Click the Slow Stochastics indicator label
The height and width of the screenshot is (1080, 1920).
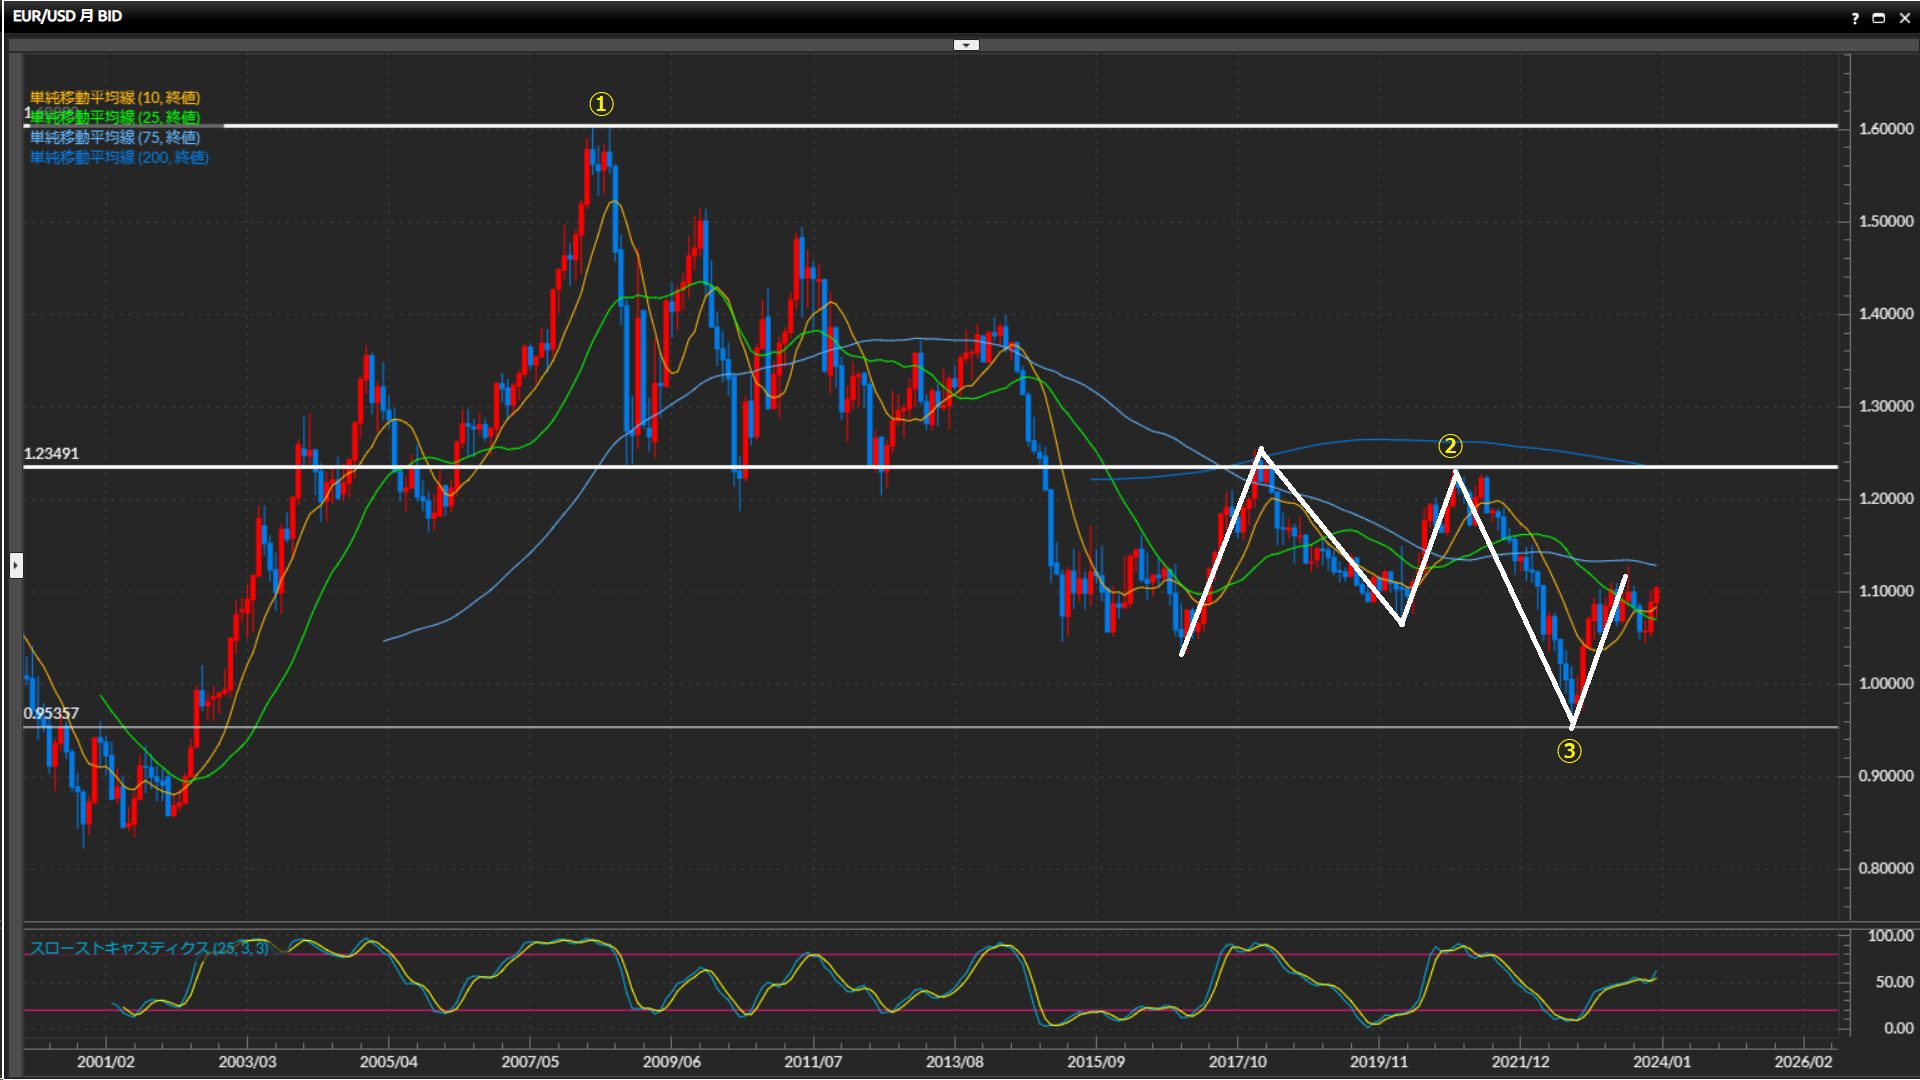[x=148, y=948]
